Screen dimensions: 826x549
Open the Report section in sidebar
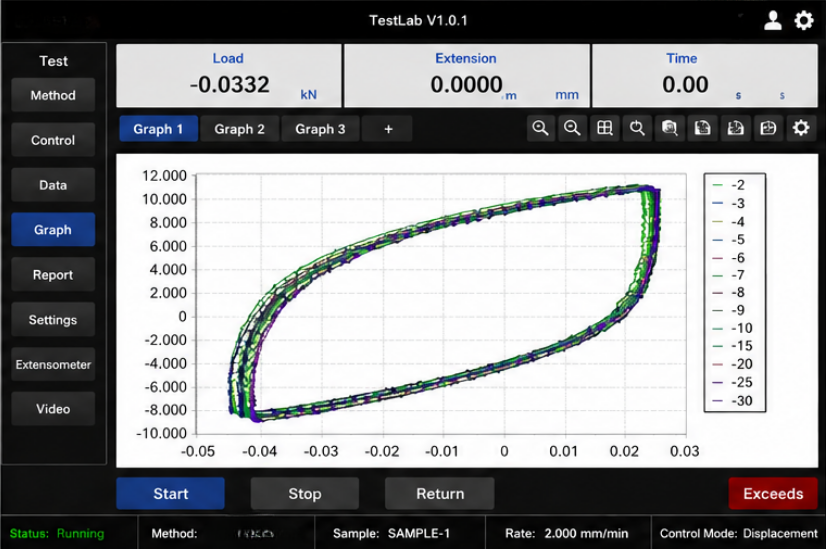click(x=53, y=275)
